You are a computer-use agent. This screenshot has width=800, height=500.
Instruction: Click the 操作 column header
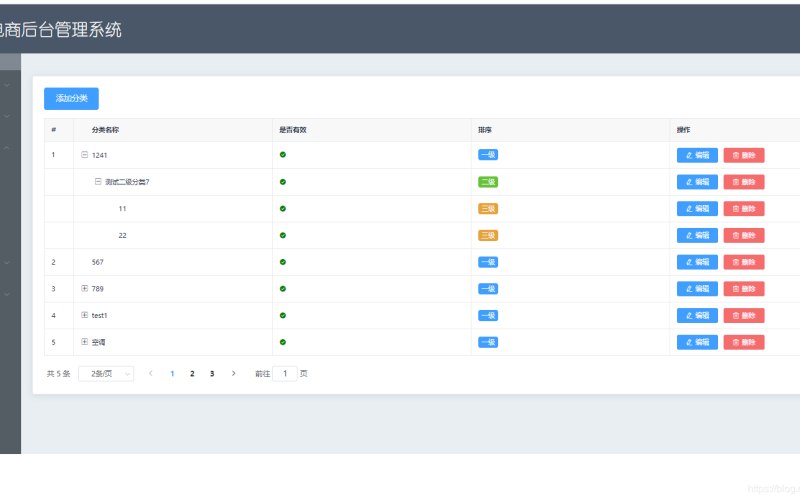pos(684,130)
